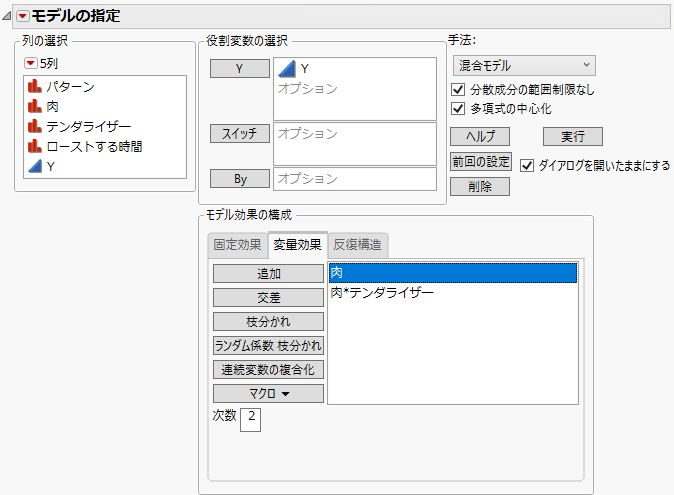The image size is (674, 495).
Task: Click the blue continuous icon for Y column
Action: [34, 166]
